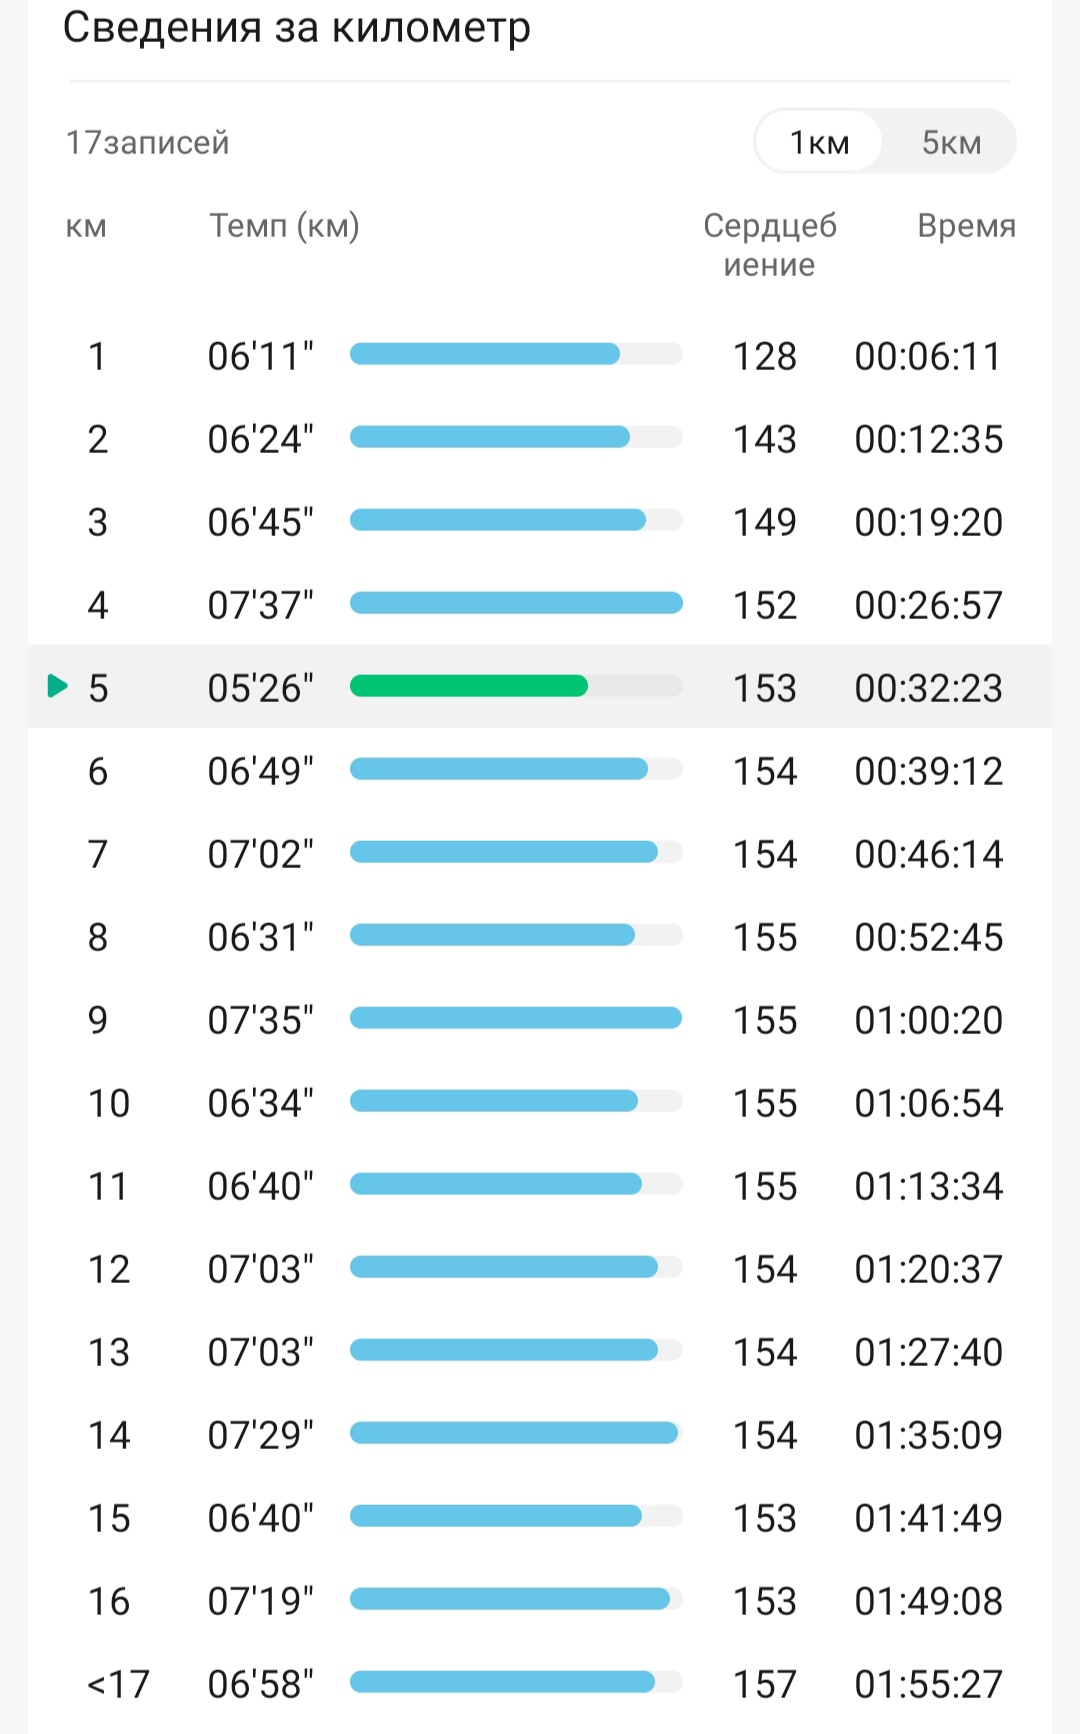Screen dimensions: 1080x1734
Task: Select kilometer 12 row with pace 07'03"
Action: (540, 1268)
